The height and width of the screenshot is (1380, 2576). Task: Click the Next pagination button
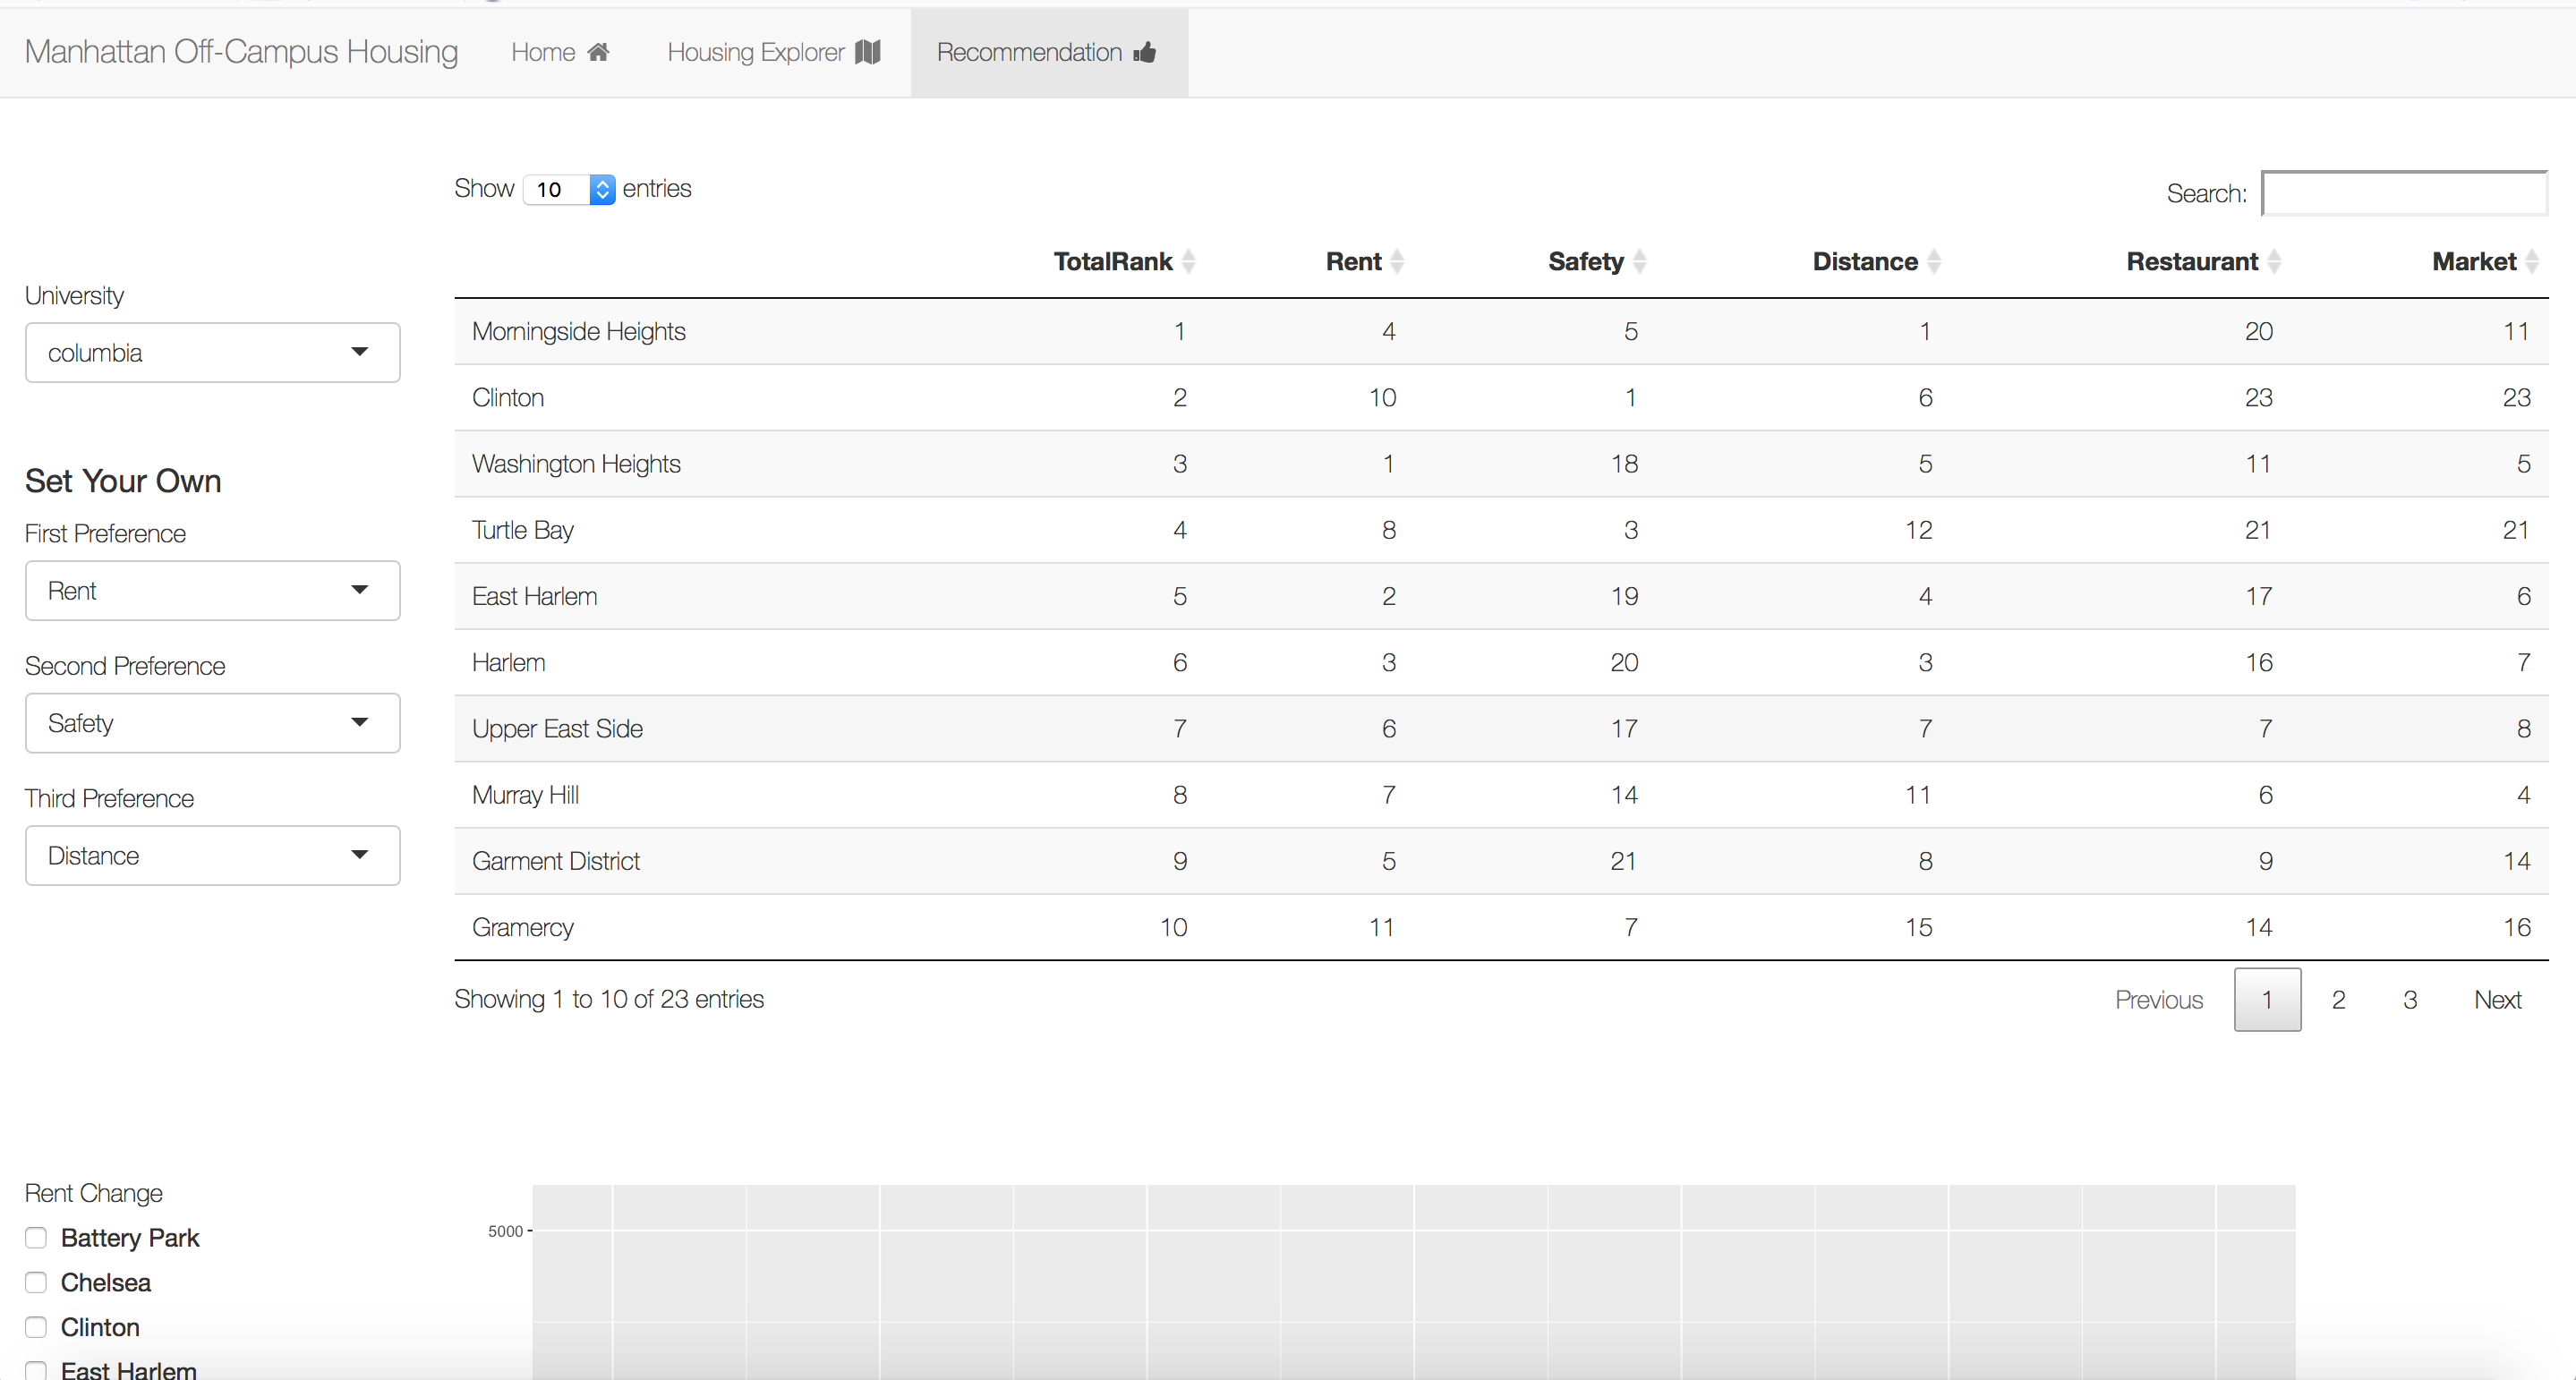tap(2497, 1000)
